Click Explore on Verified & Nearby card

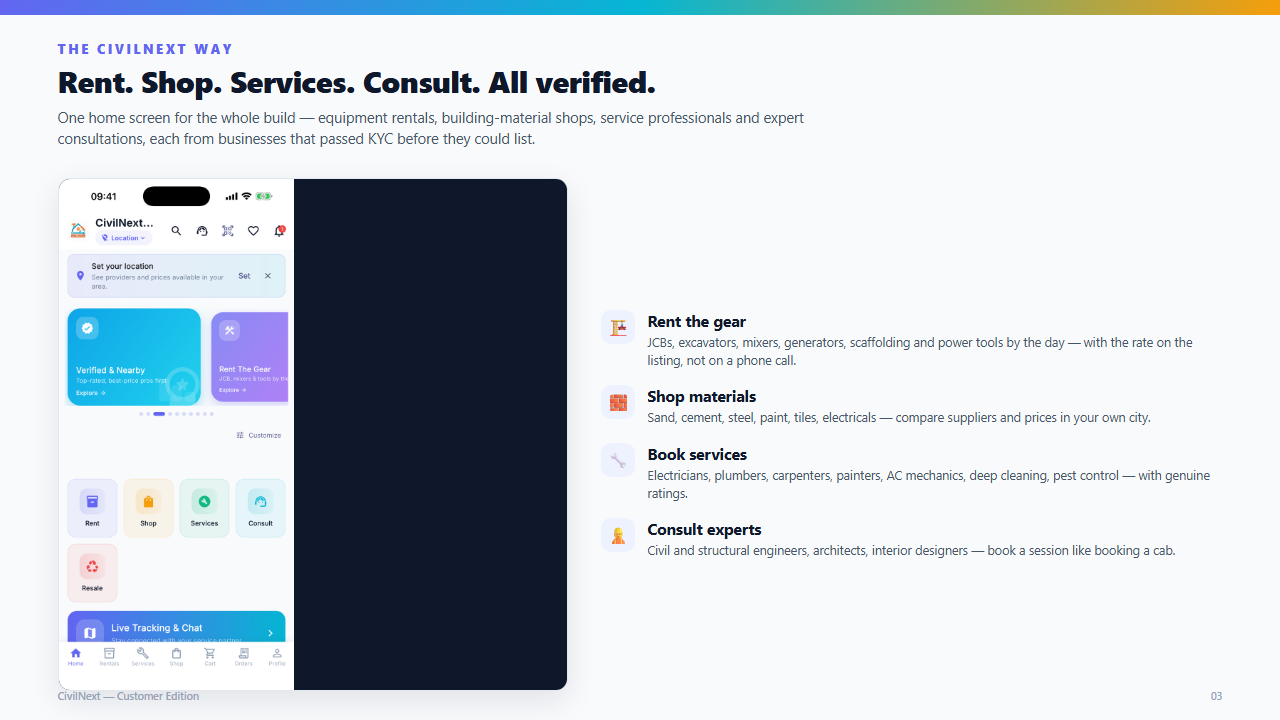[x=90, y=393]
